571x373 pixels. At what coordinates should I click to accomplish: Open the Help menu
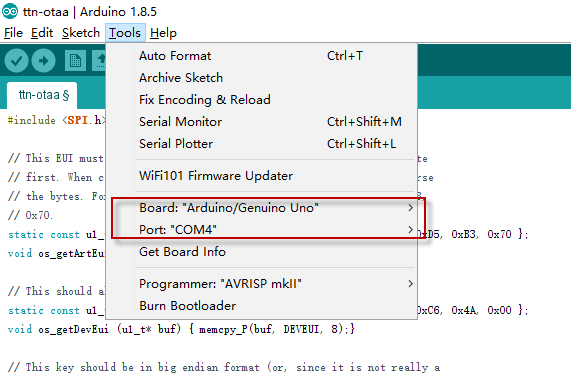(163, 33)
